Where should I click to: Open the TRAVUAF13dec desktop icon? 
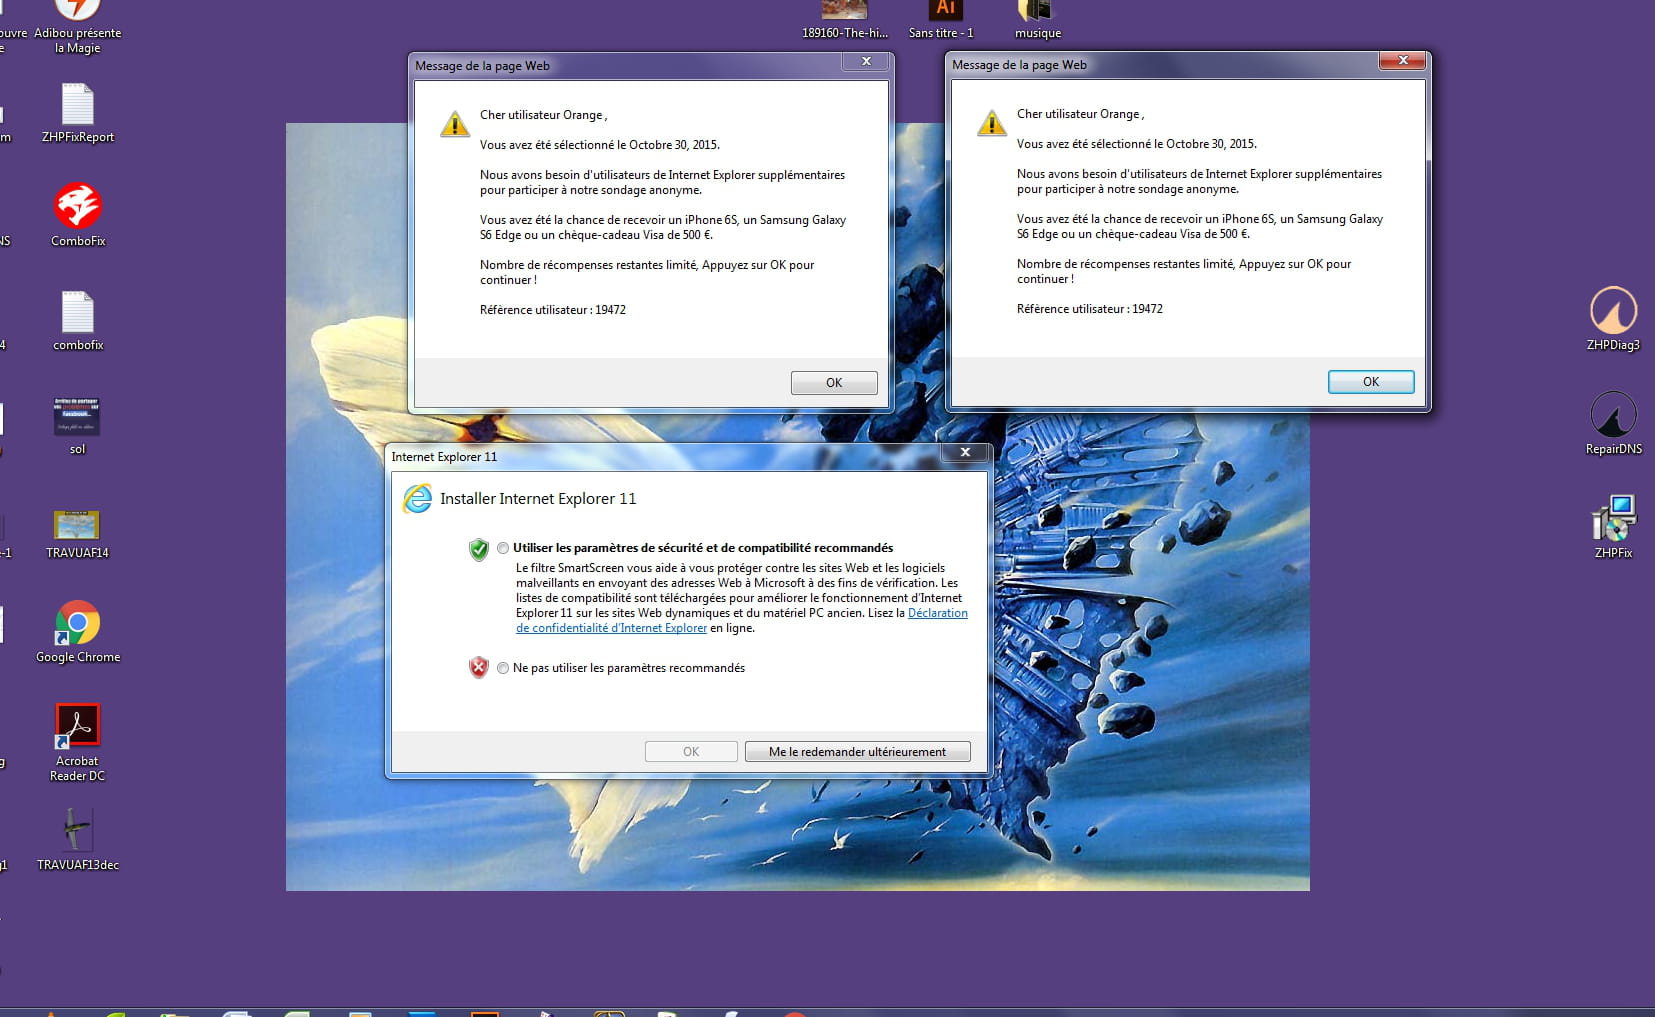coord(78,830)
